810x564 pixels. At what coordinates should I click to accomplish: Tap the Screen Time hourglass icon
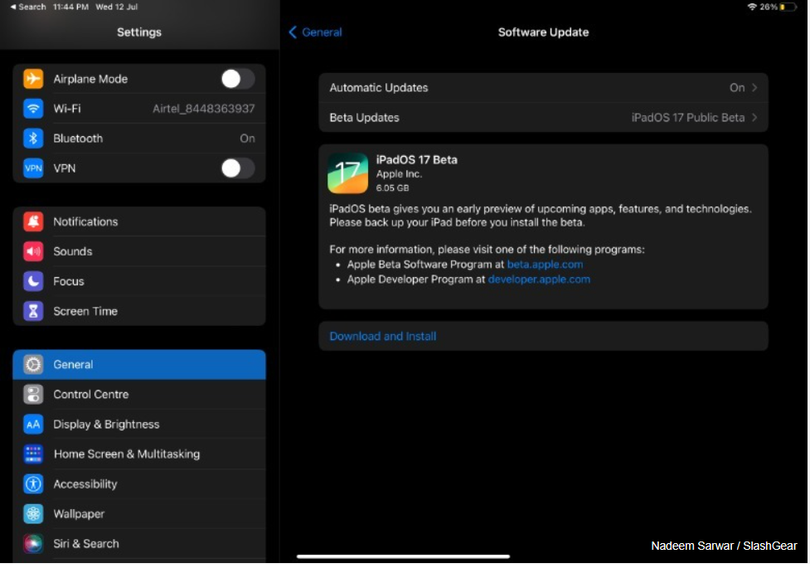33,311
